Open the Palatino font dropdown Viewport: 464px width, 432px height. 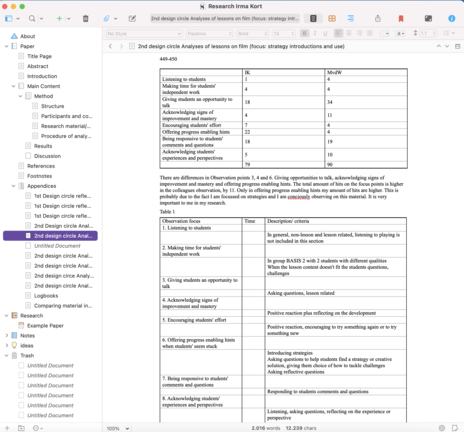pos(209,33)
